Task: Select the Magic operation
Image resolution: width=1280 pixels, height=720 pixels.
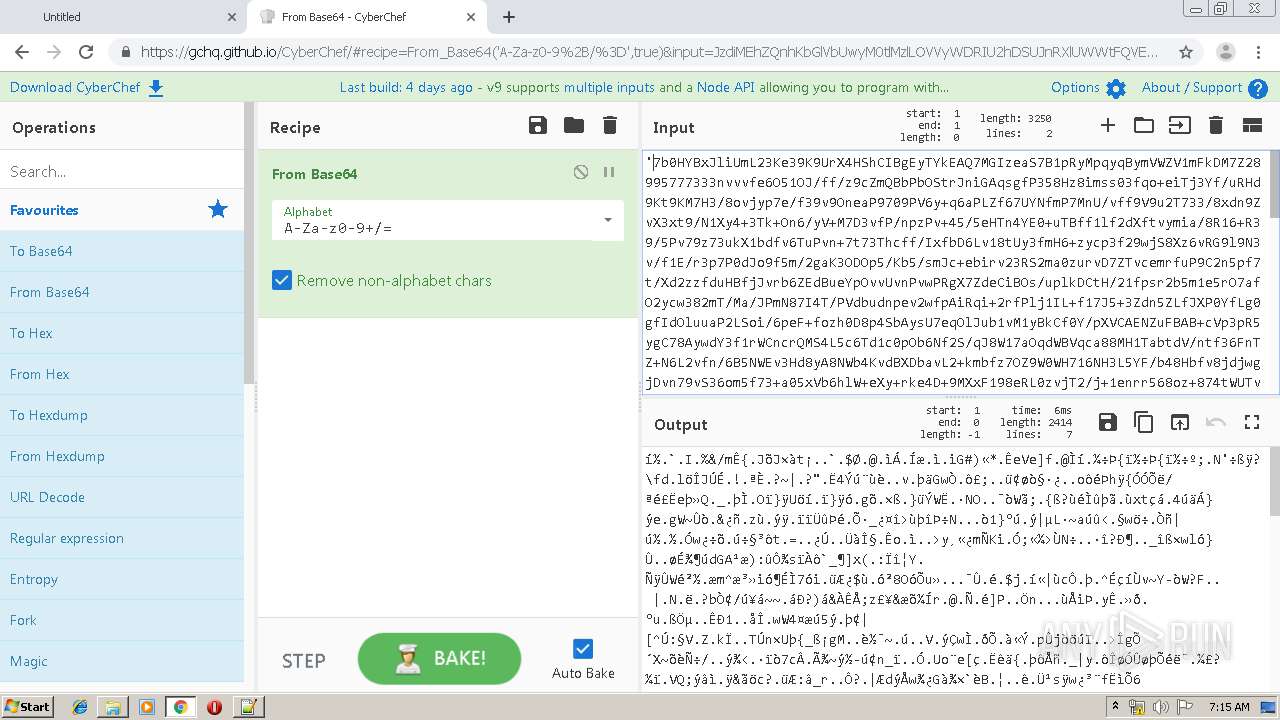Action: (122, 661)
